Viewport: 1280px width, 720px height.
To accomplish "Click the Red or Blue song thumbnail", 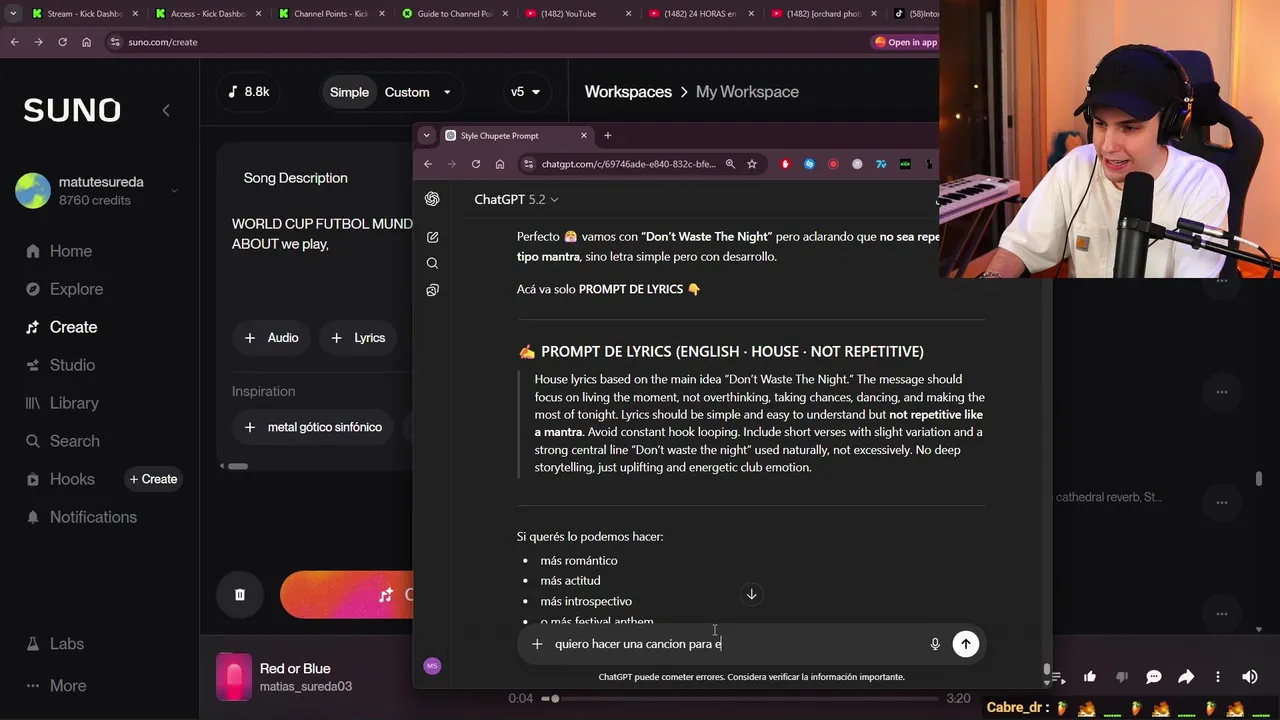I will click(234, 677).
